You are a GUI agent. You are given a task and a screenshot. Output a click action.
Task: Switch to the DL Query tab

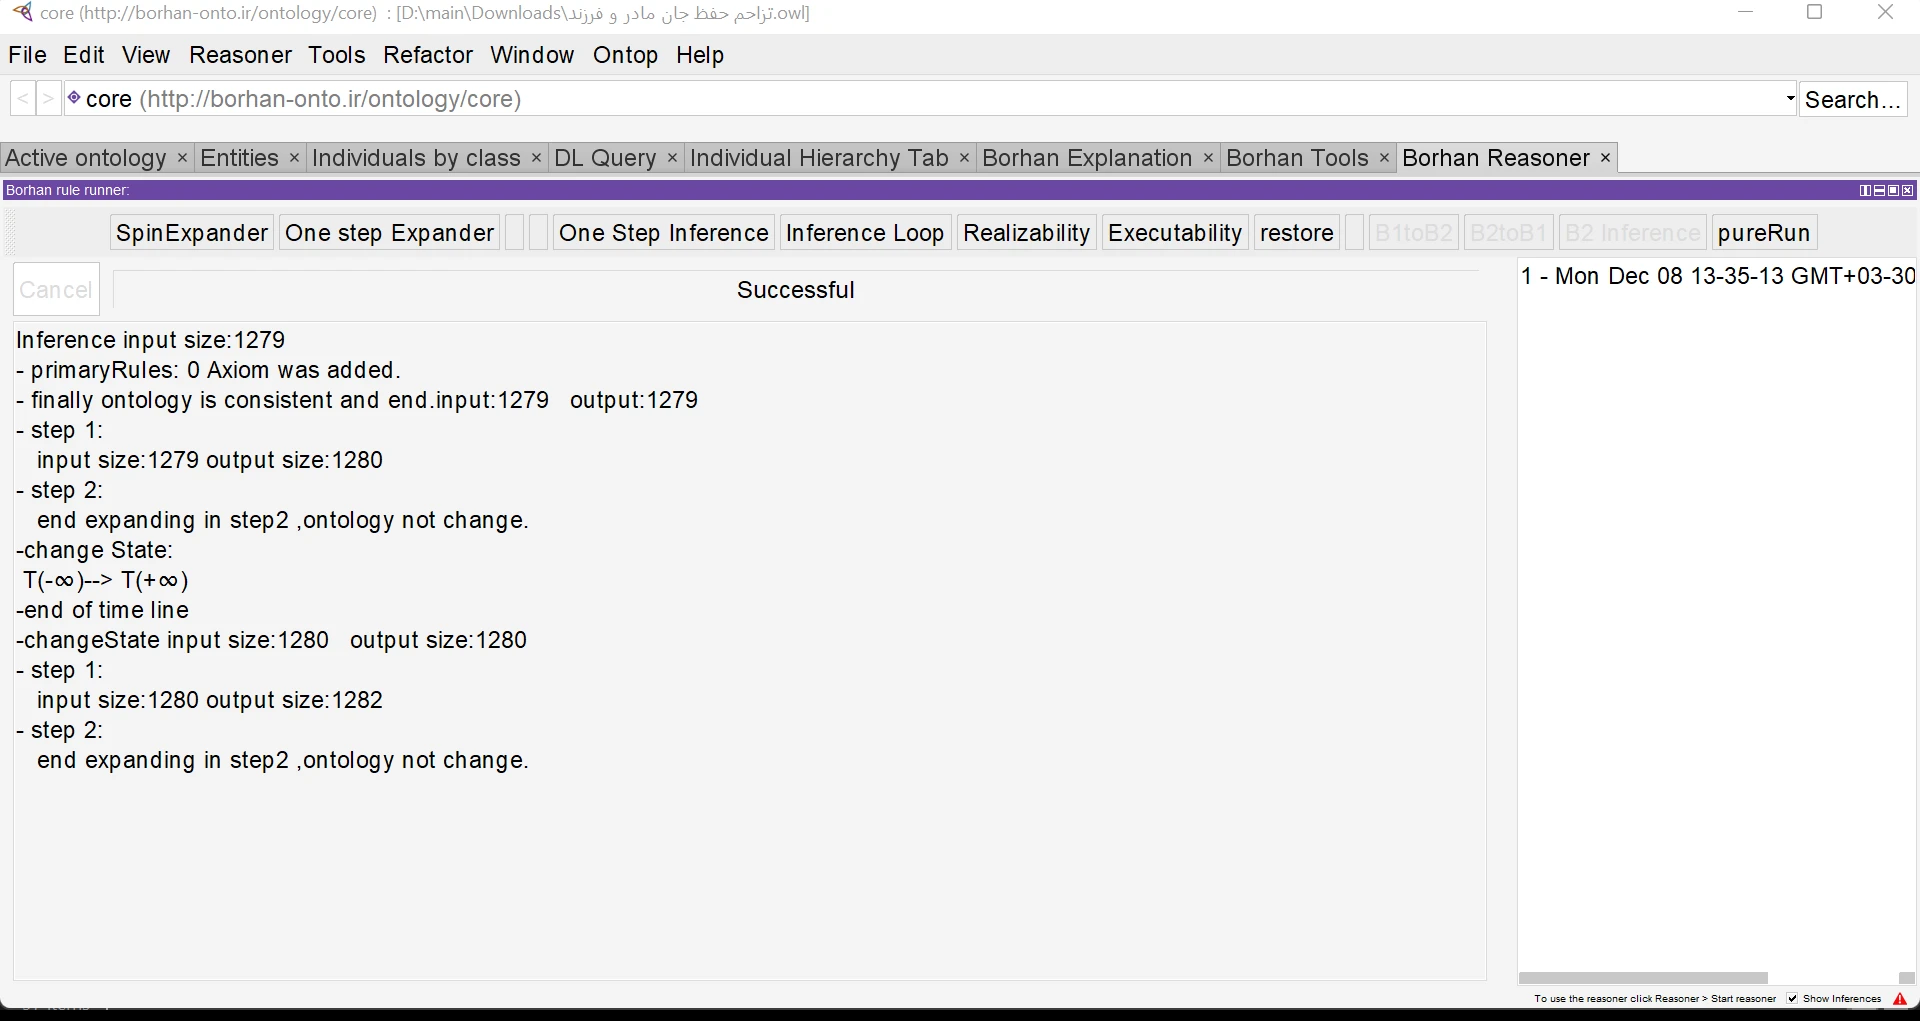(606, 158)
